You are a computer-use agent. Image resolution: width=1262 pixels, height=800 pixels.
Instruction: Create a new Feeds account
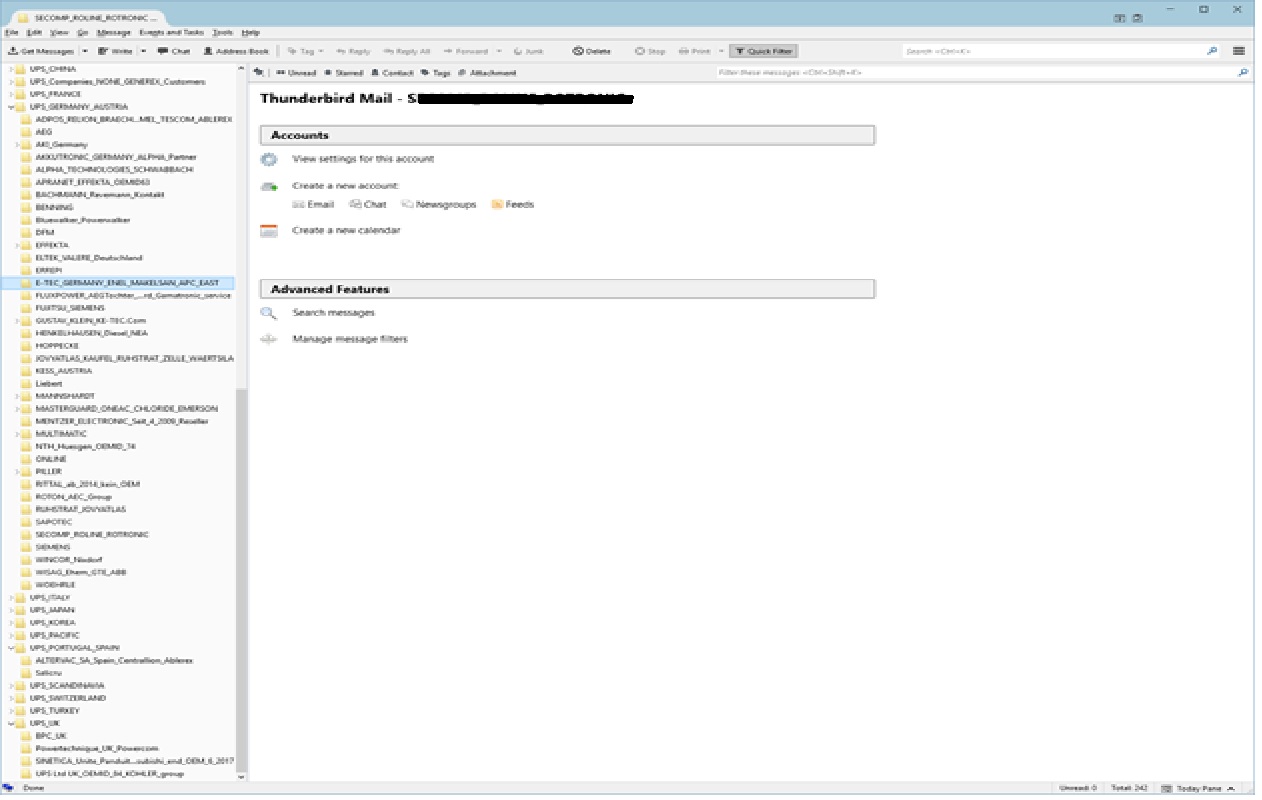[x=513, y=204]
